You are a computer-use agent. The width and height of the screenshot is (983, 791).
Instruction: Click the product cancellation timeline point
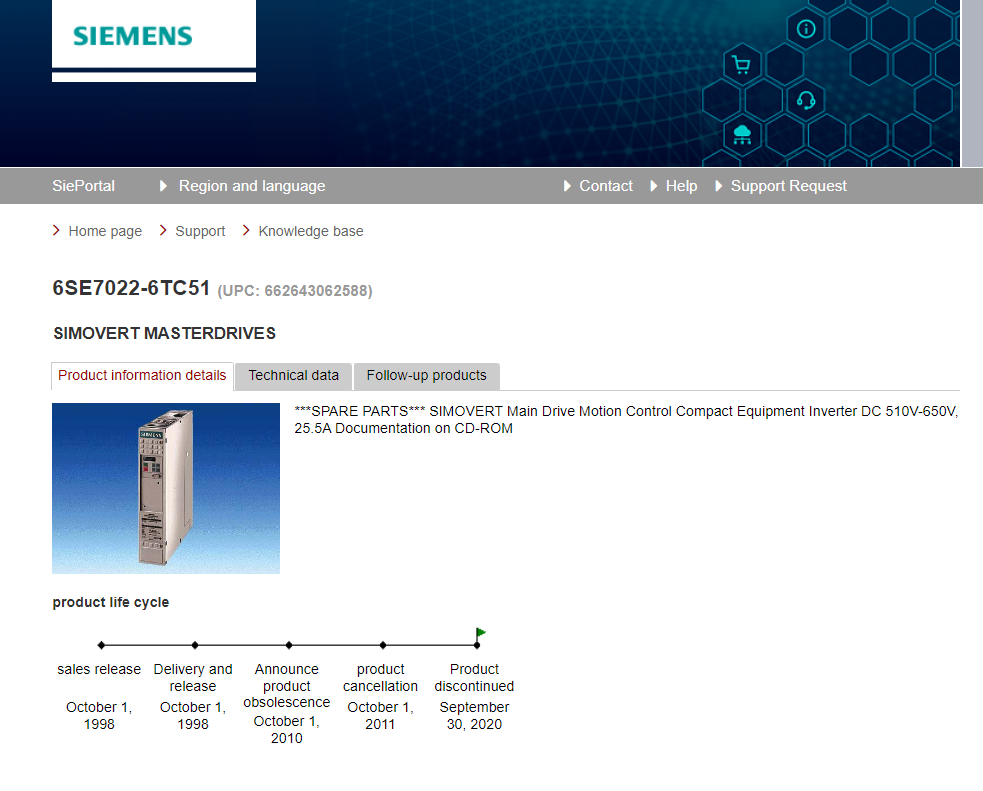click(x=383, y=645)
